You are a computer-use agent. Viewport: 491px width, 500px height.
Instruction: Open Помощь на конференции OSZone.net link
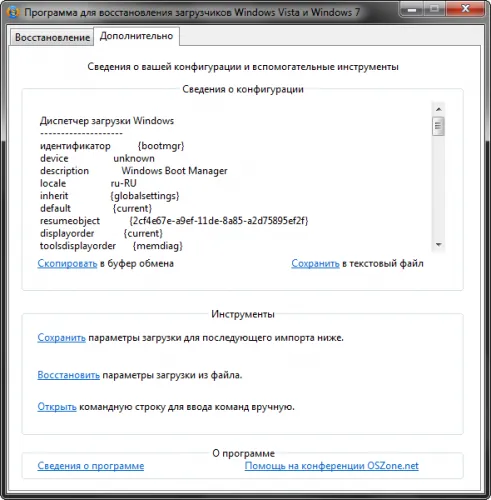point(332,466)
